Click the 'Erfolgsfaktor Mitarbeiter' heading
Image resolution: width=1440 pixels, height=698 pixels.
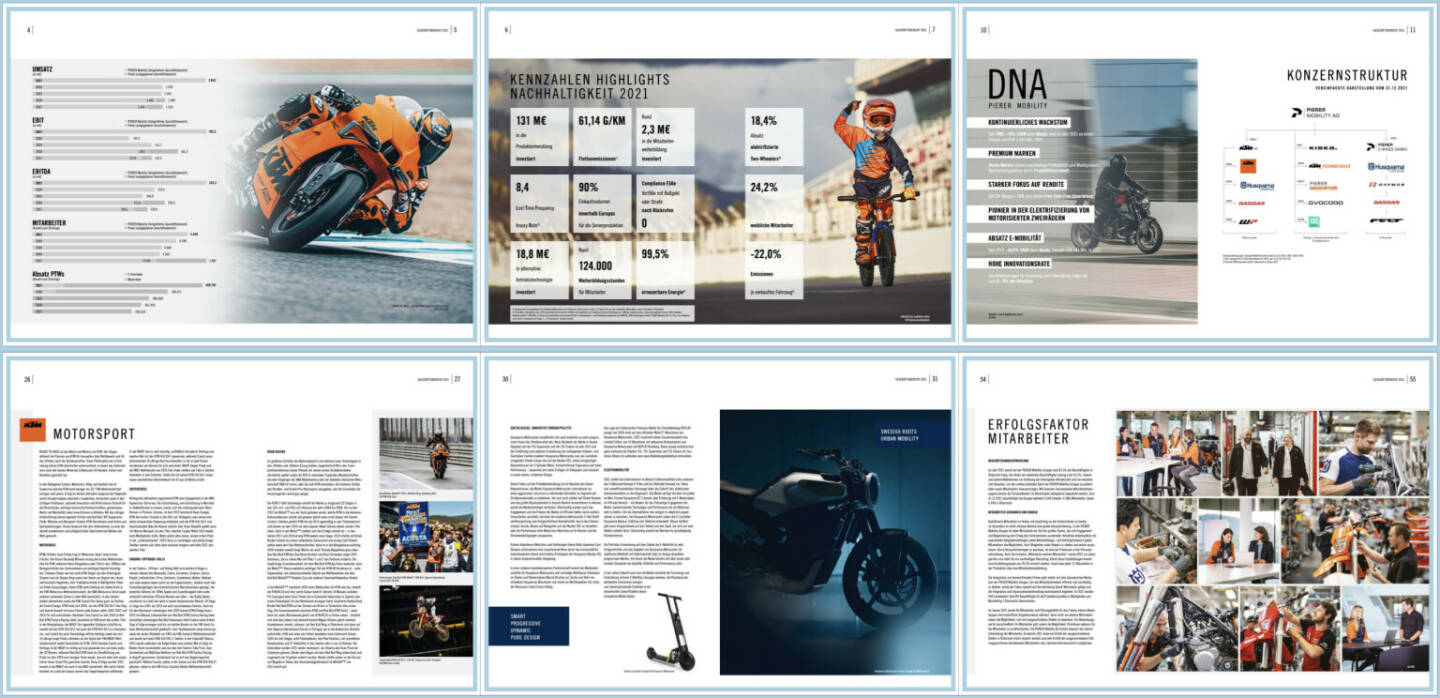tap(1039, 434)
